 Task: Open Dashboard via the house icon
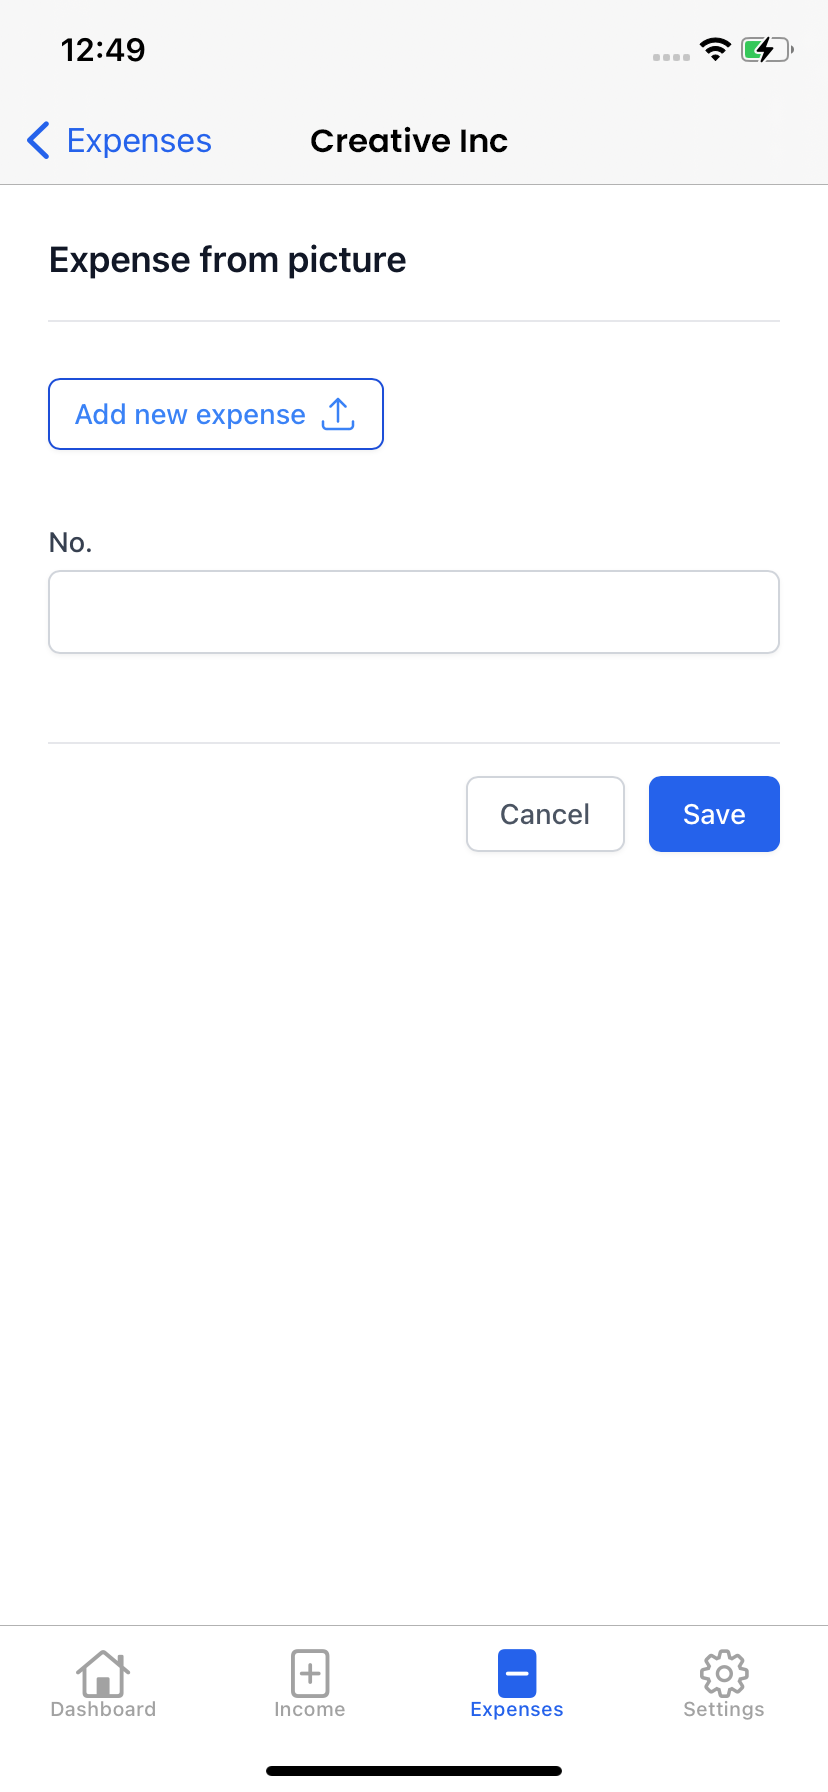click(103, 1672)
